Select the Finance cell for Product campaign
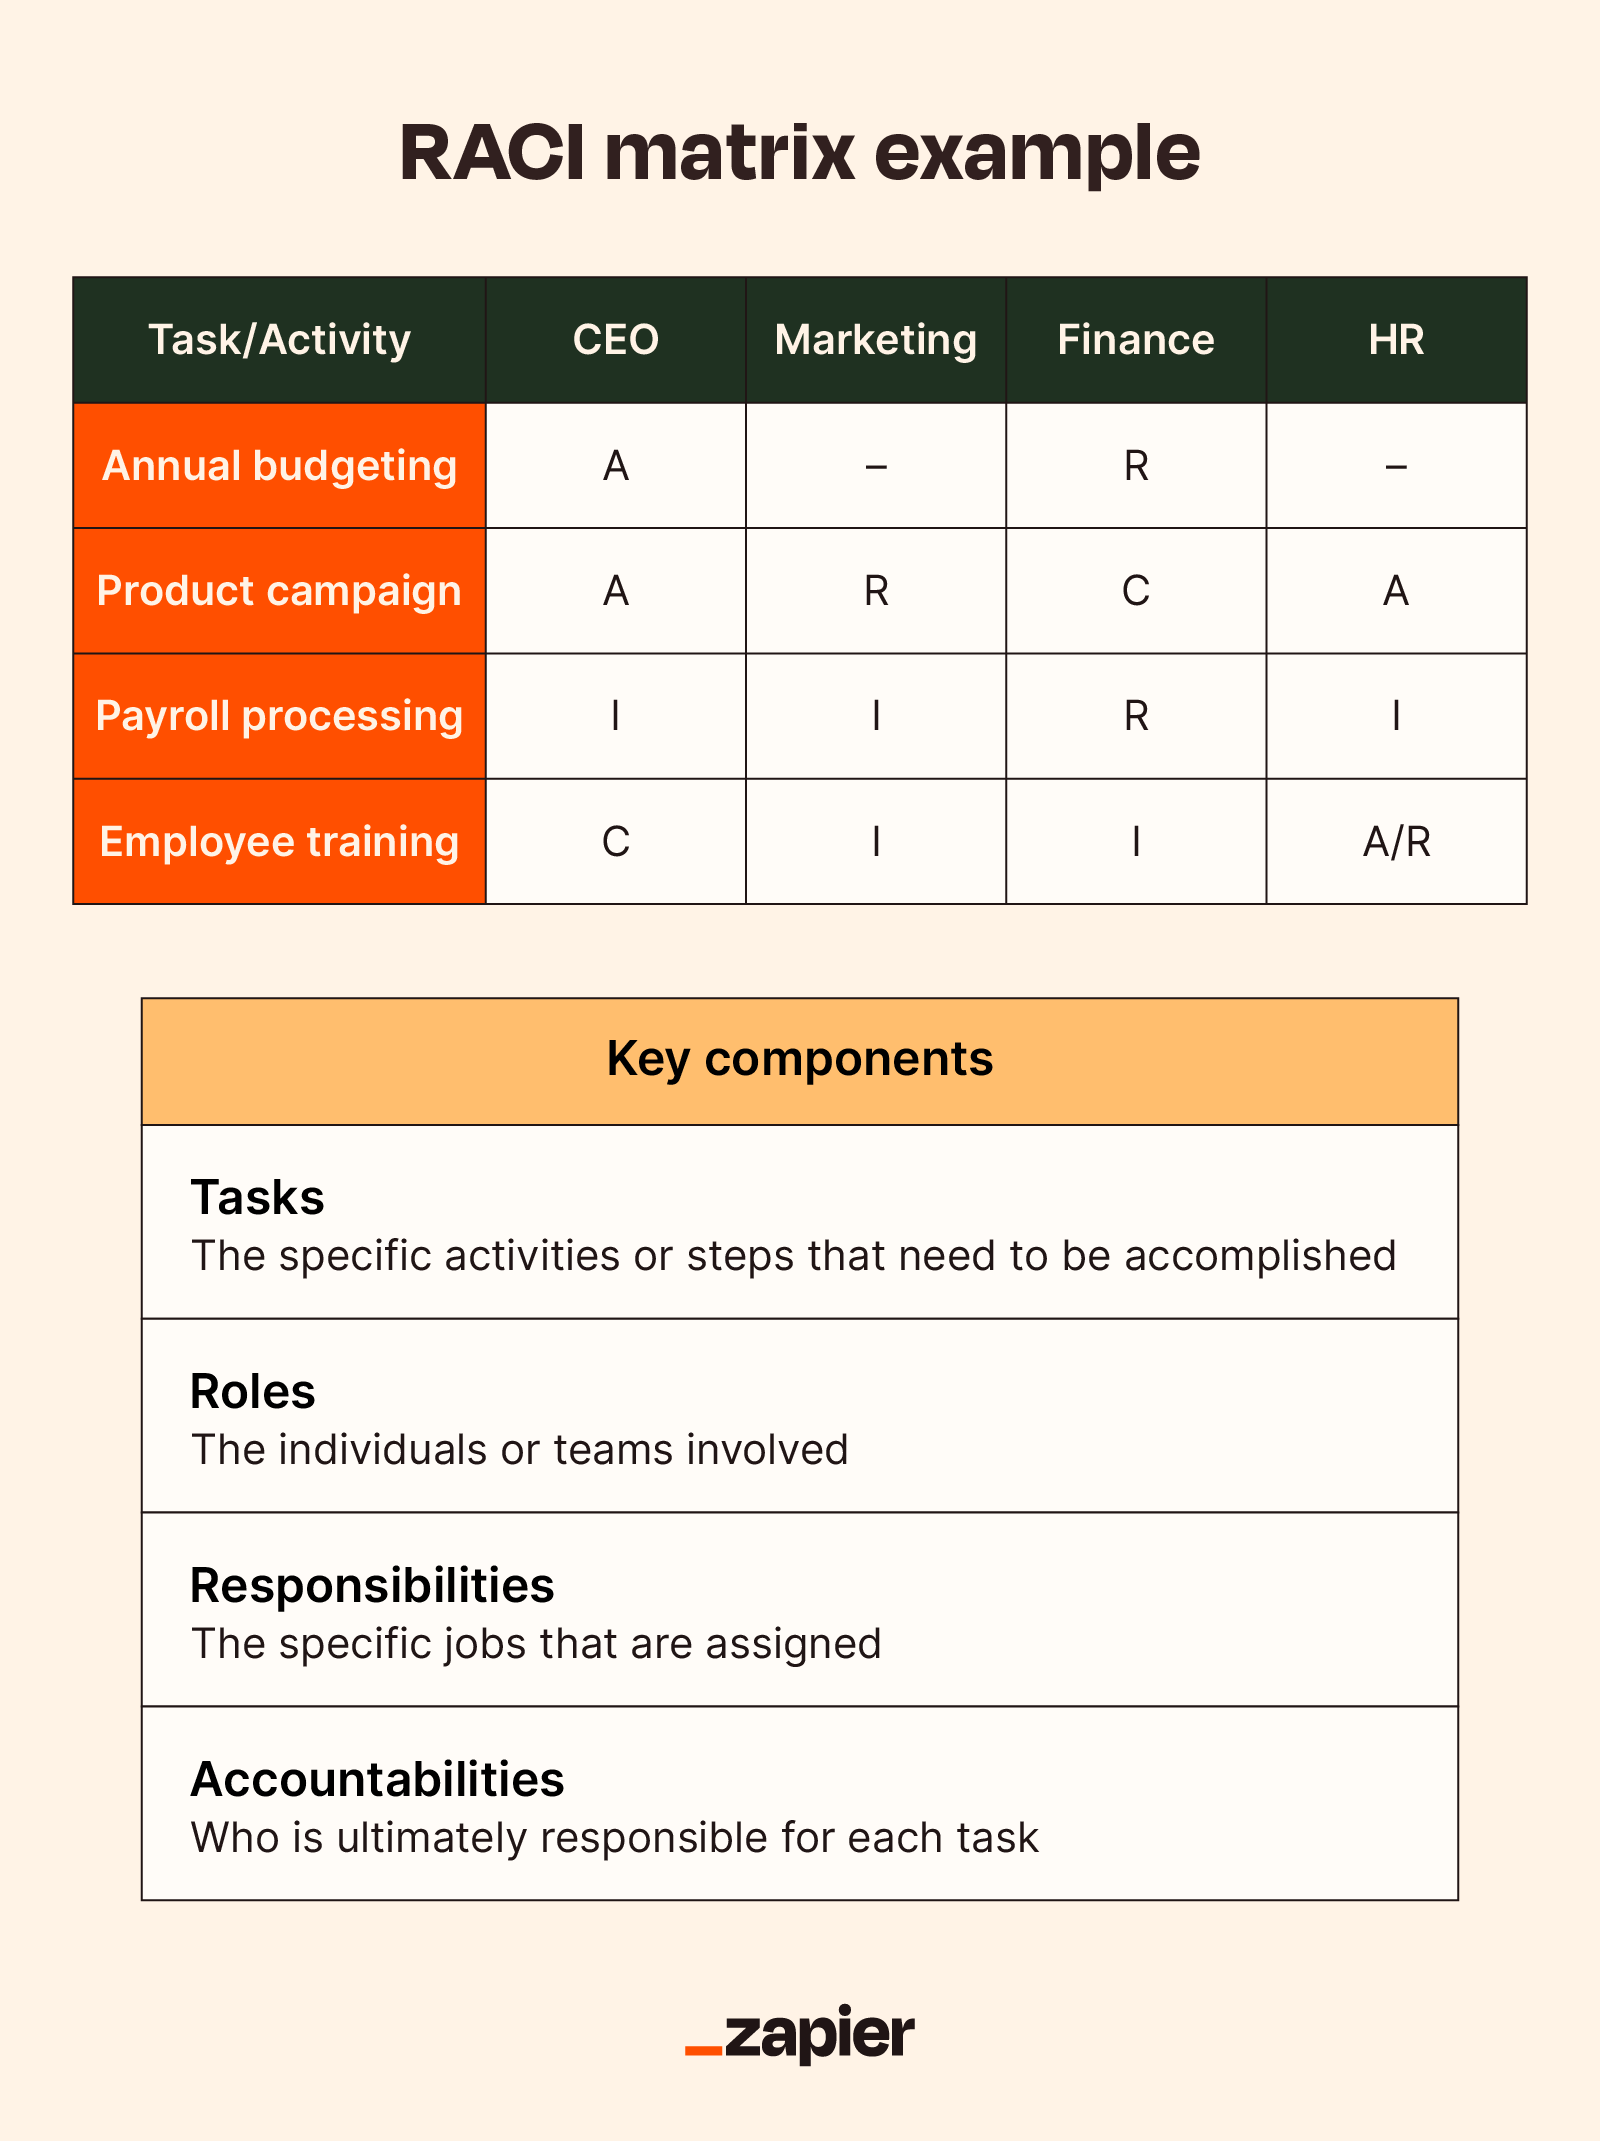 point(1135,591)
